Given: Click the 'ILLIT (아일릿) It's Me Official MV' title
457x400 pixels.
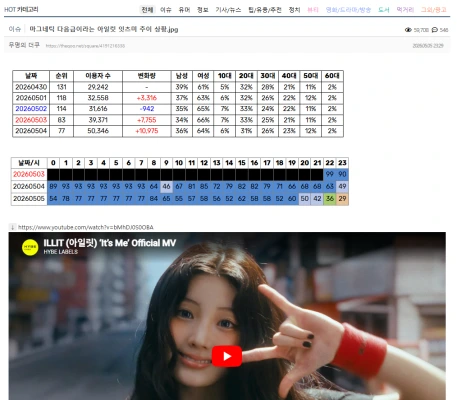Looking at the screenshot, I should (x=110, y=243).
